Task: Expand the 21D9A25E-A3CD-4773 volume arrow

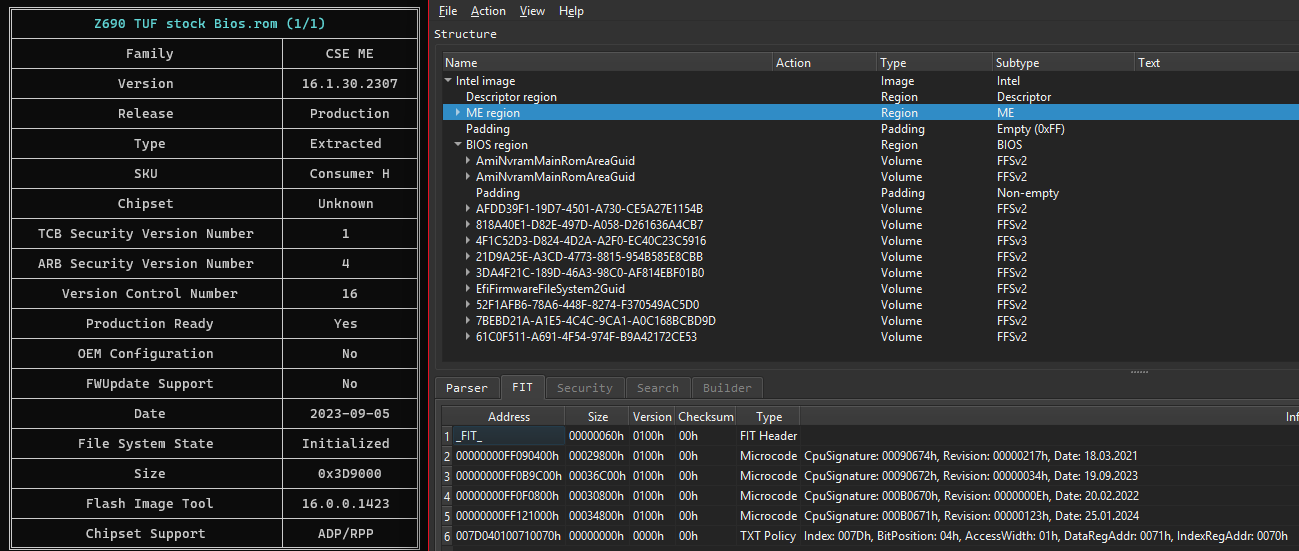Action: point(468,257)
